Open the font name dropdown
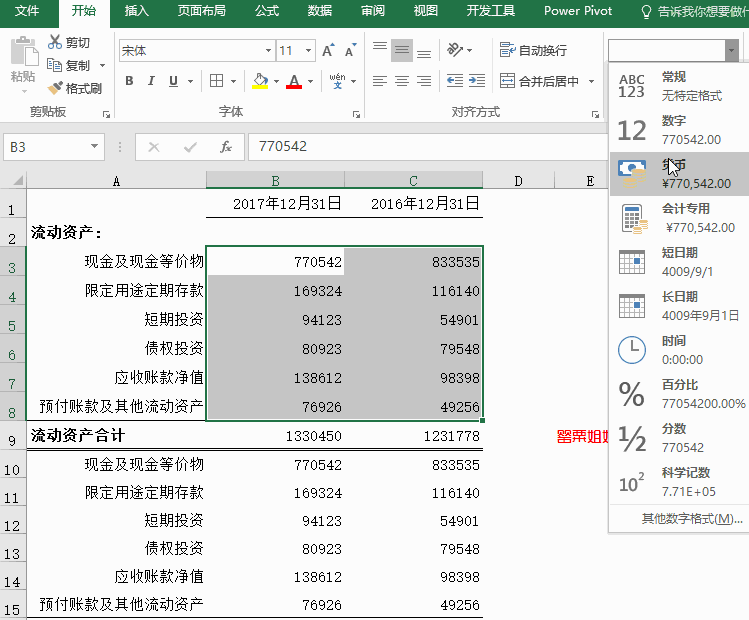 (268, 50)
